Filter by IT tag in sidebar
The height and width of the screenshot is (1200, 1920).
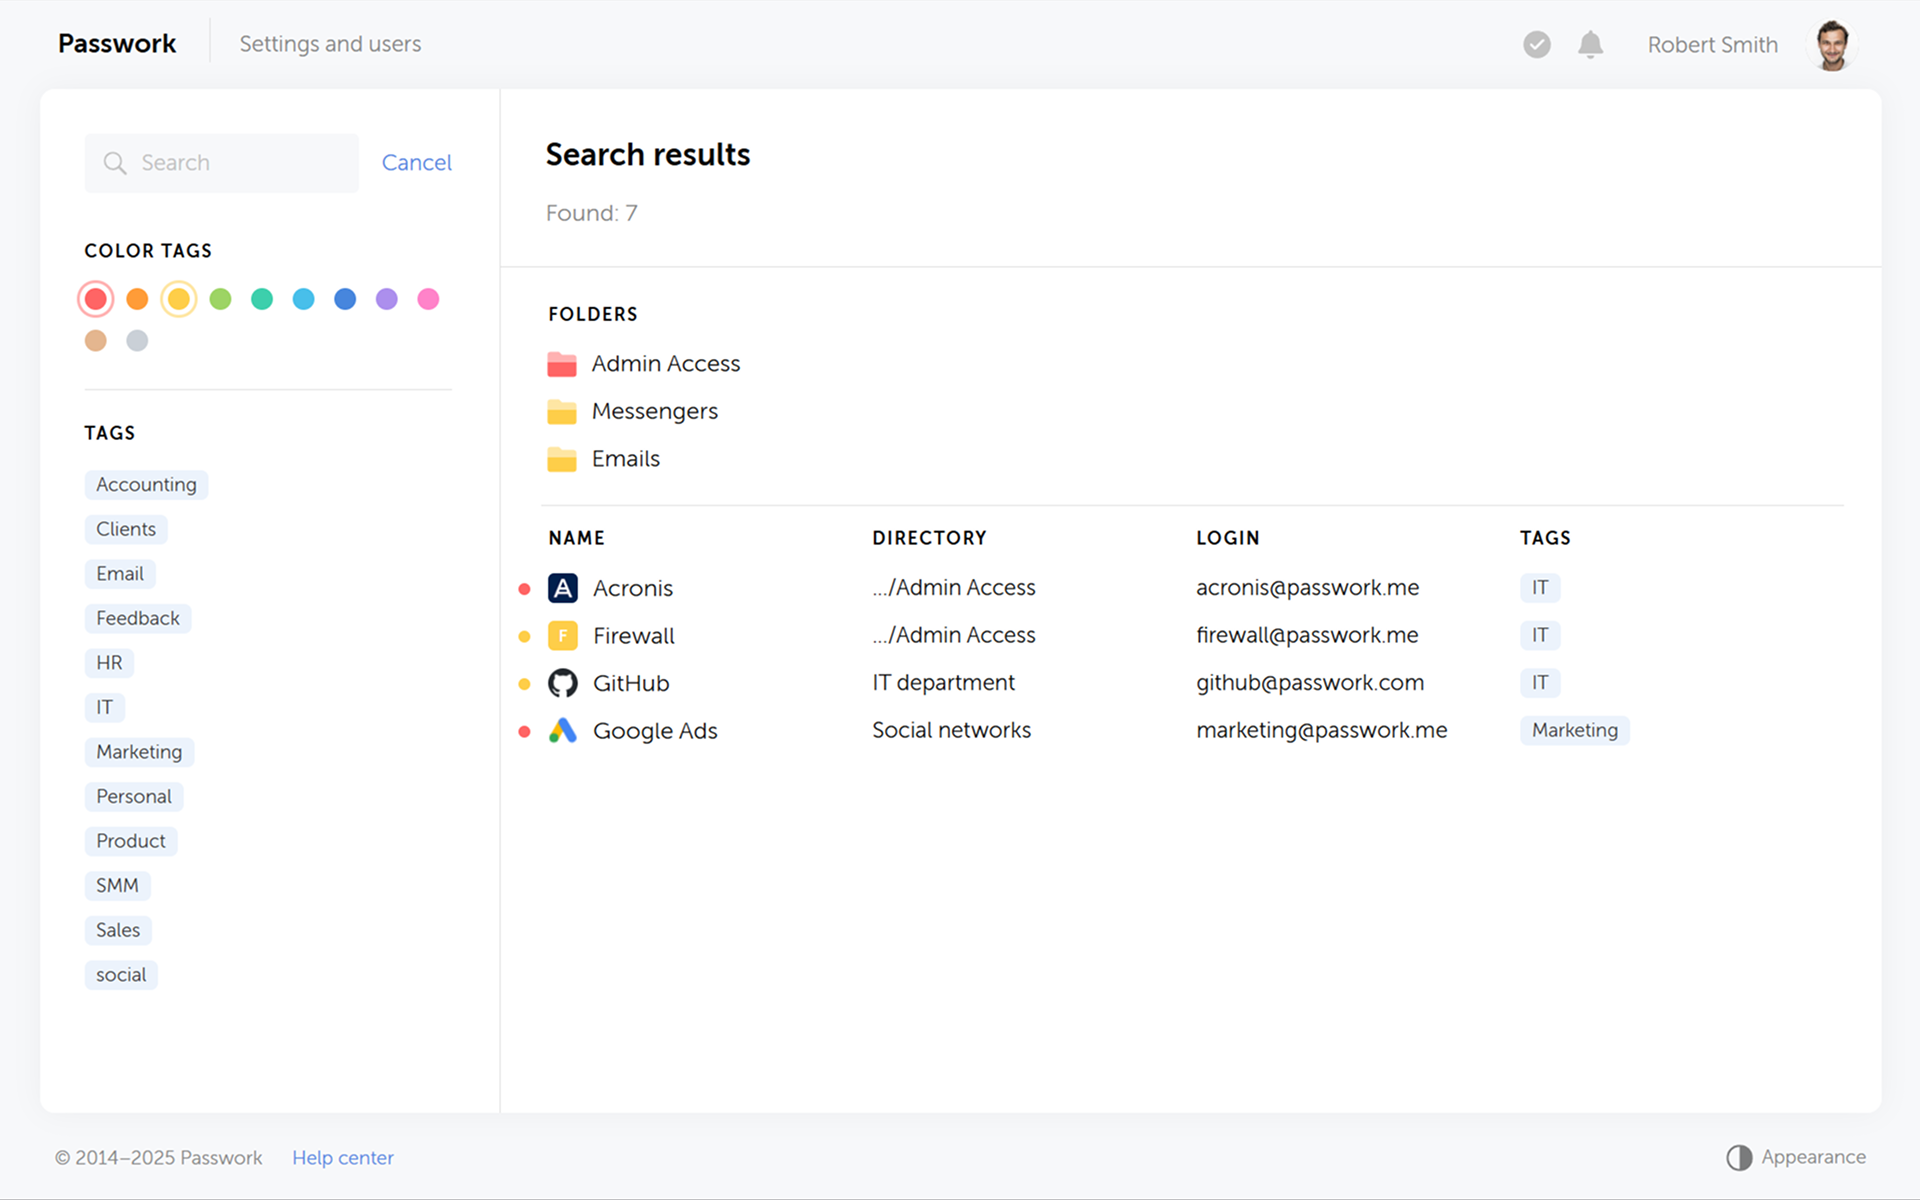105,707
